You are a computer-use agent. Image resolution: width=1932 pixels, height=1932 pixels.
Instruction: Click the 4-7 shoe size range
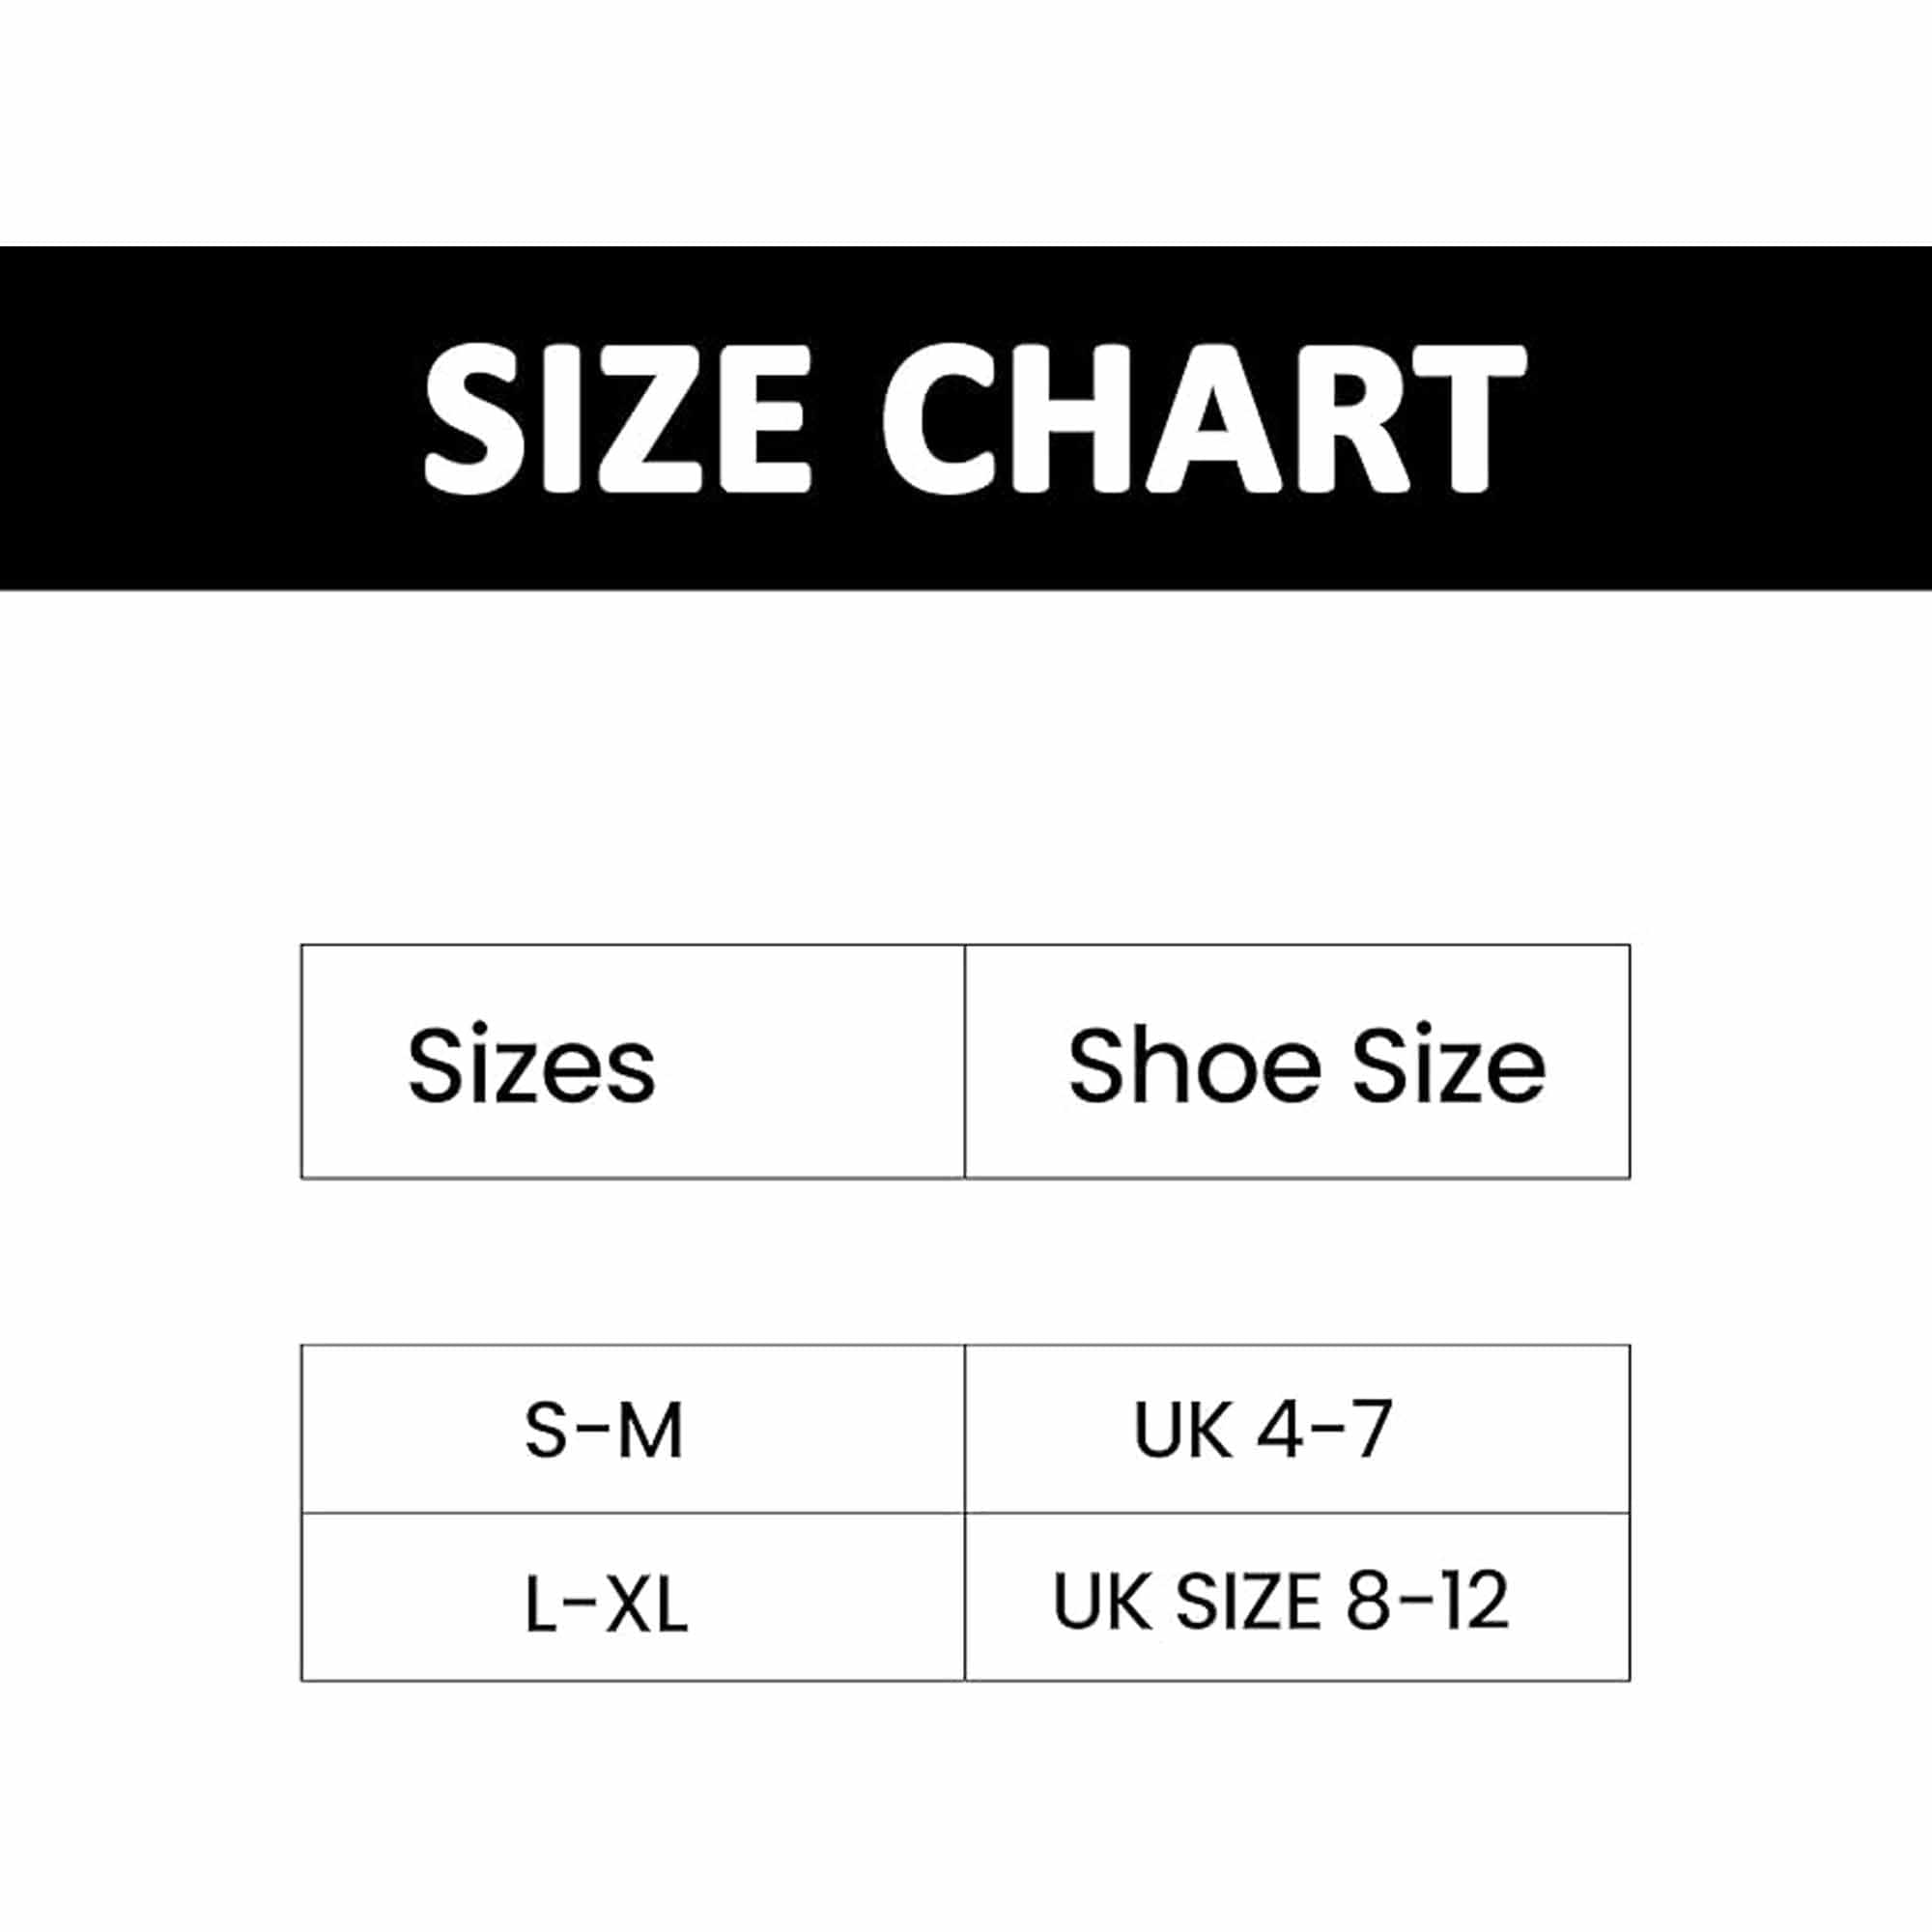click(1324, 1430)
